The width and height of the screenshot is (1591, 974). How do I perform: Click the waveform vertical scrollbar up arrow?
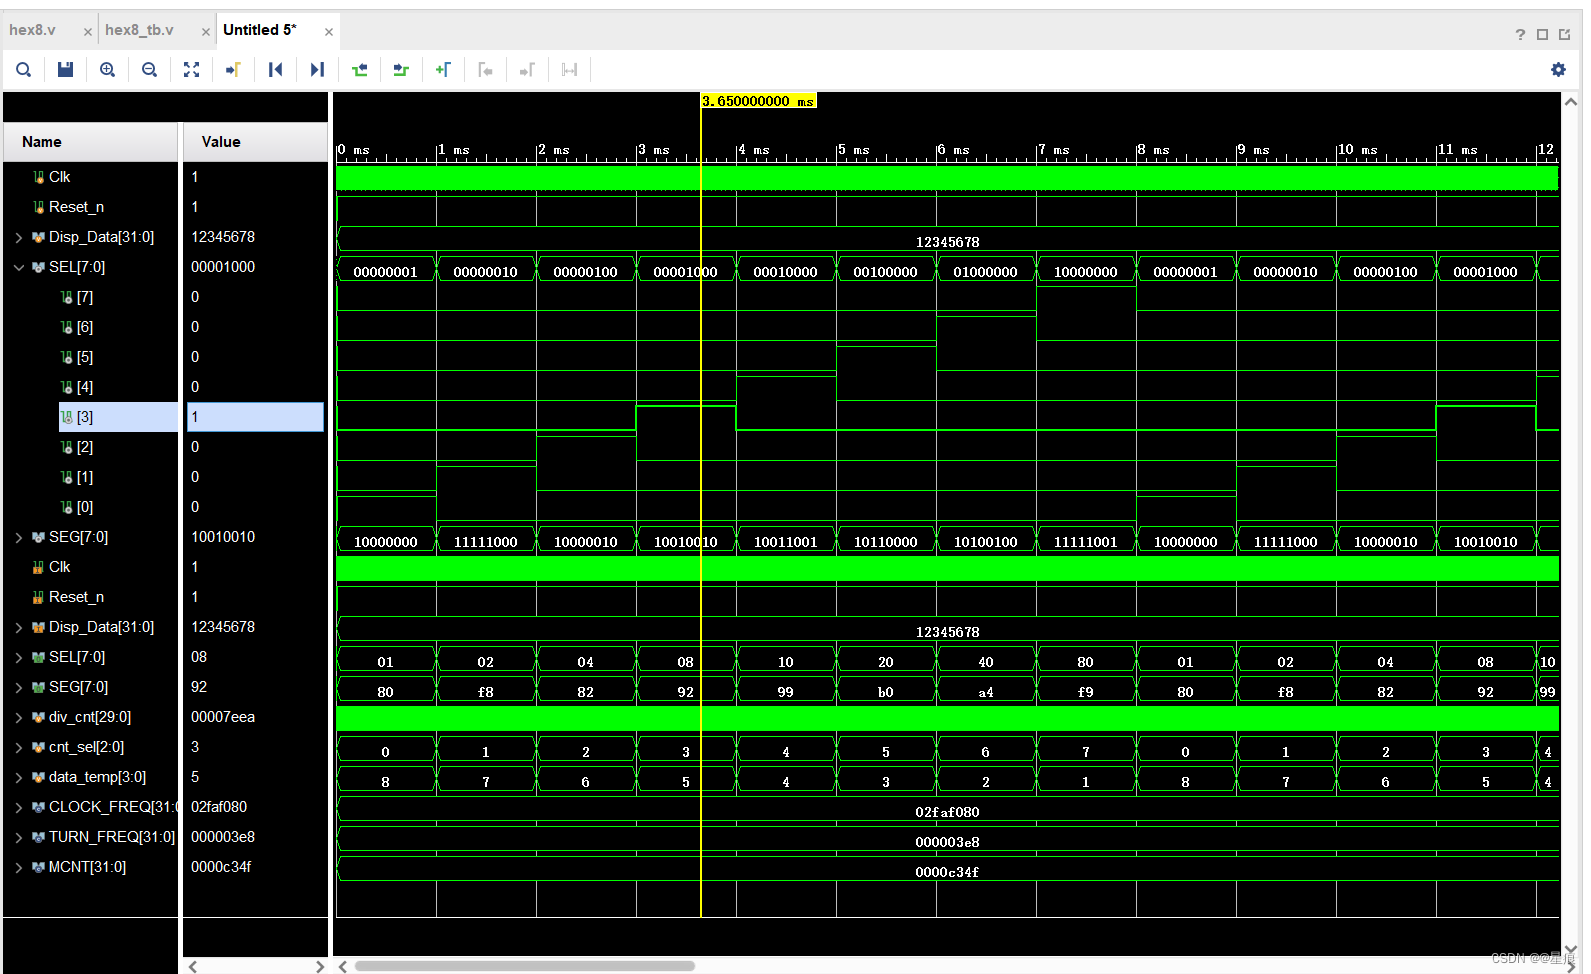pos(1571,102)
